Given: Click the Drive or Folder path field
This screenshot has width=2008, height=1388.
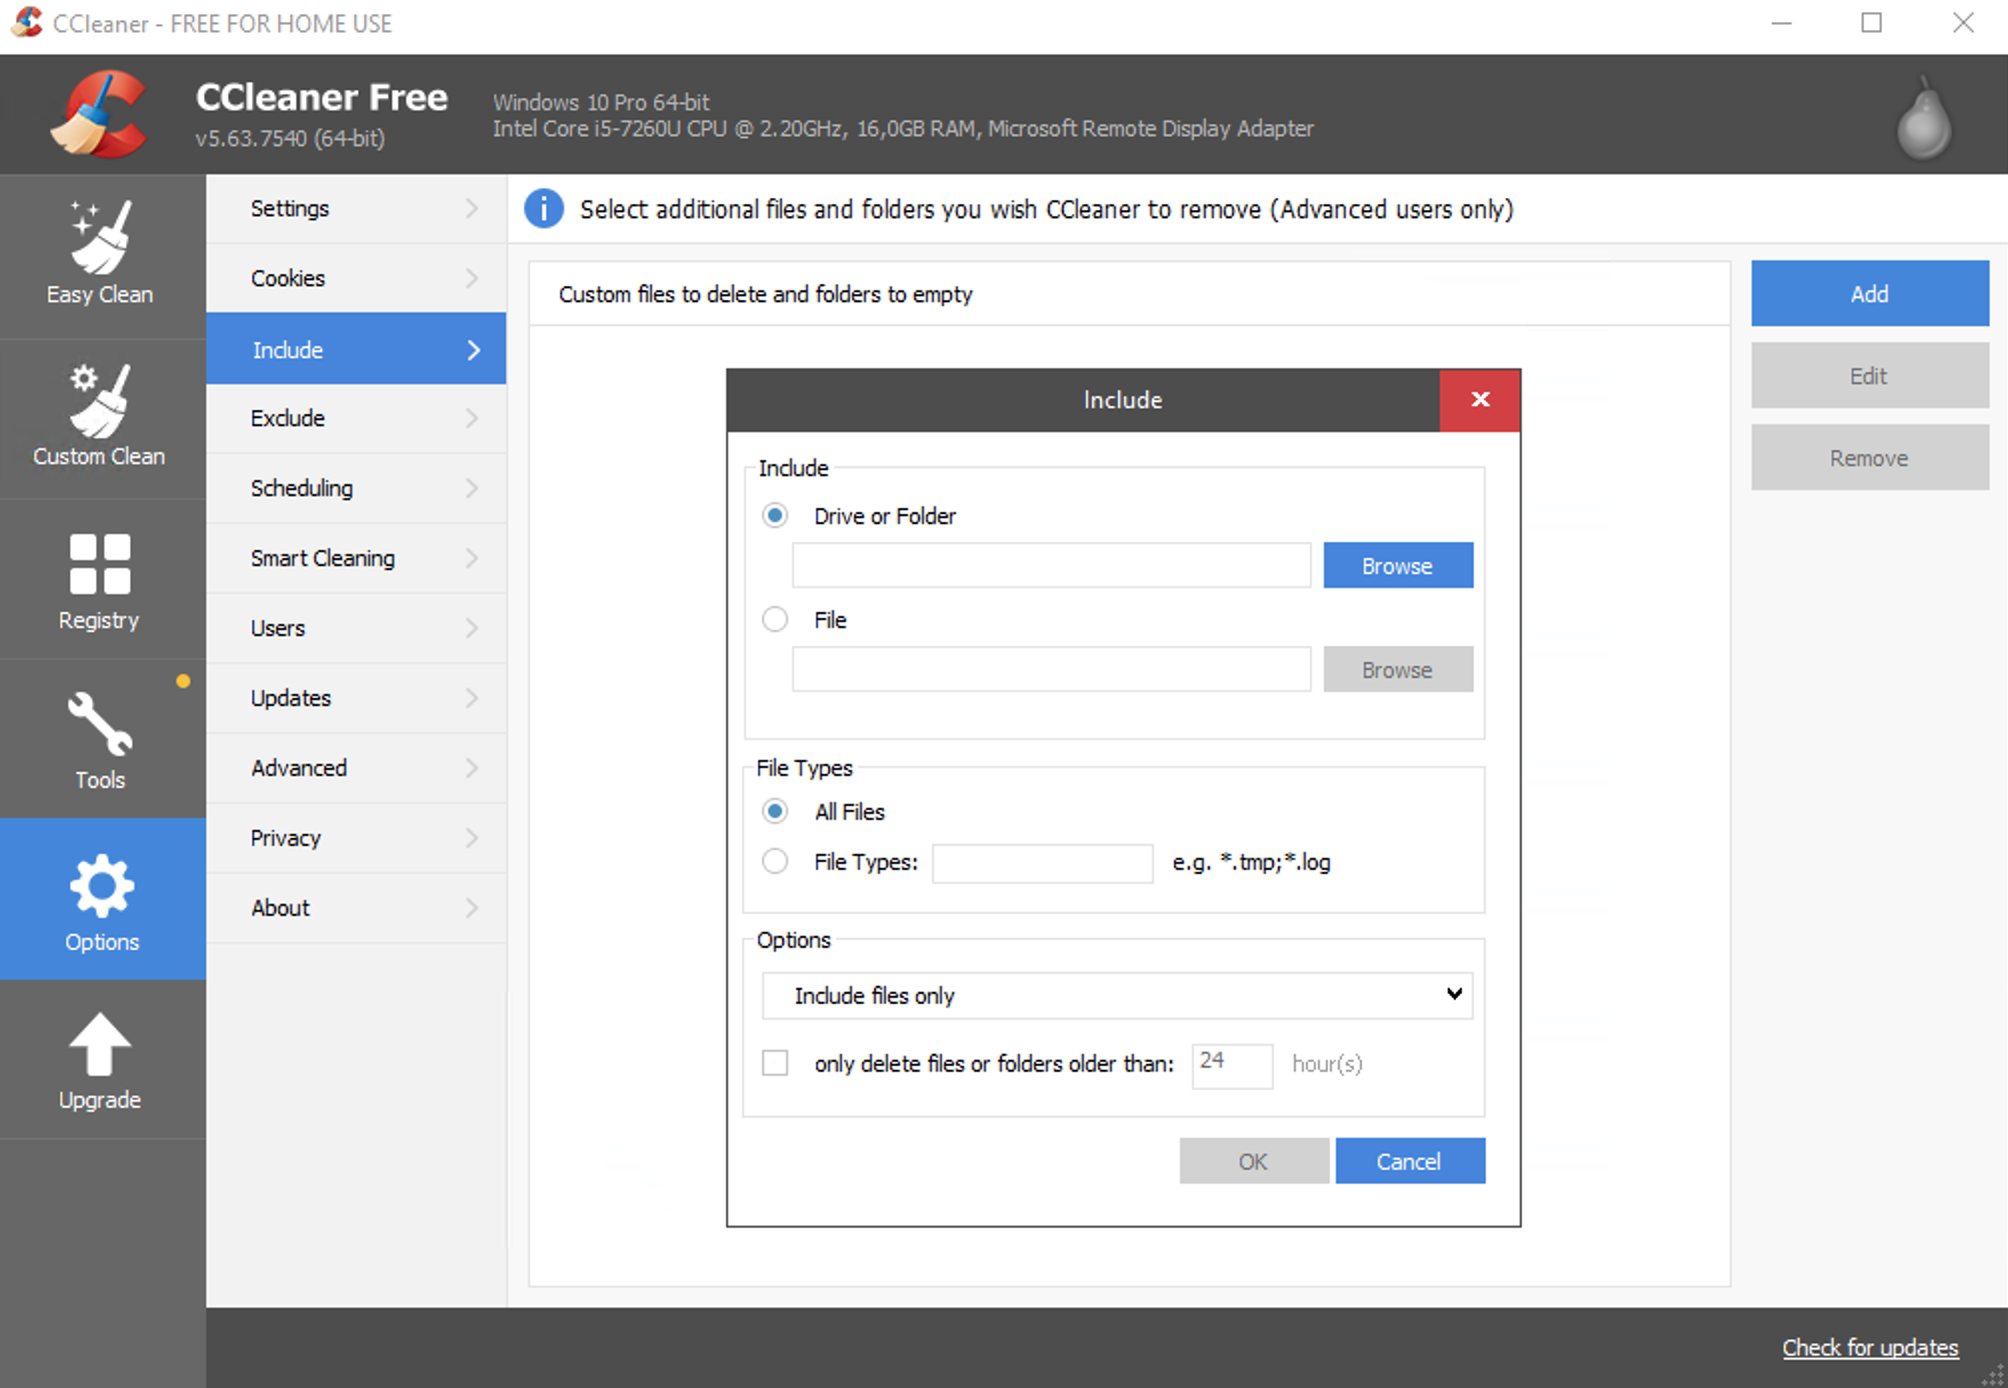Looking at the screenshot, I should (1050, 566).
